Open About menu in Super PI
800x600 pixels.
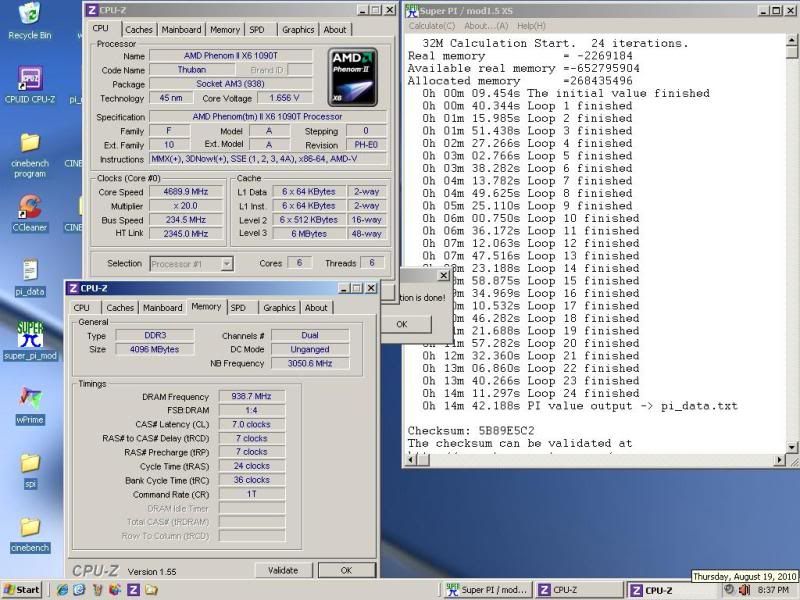[486, 26]
